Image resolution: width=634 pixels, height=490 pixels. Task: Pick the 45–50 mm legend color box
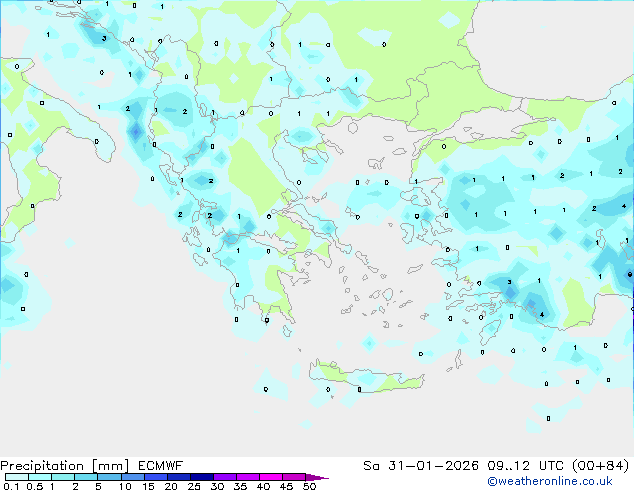(x=294, y=477)
